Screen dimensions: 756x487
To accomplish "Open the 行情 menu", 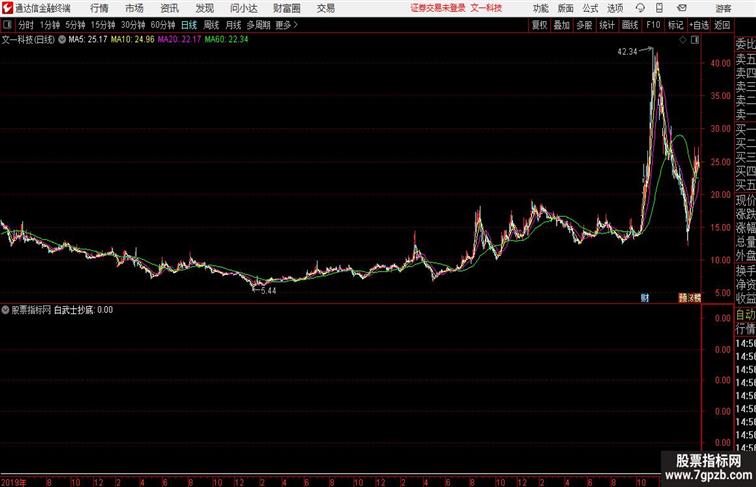I will pos(99,8).
